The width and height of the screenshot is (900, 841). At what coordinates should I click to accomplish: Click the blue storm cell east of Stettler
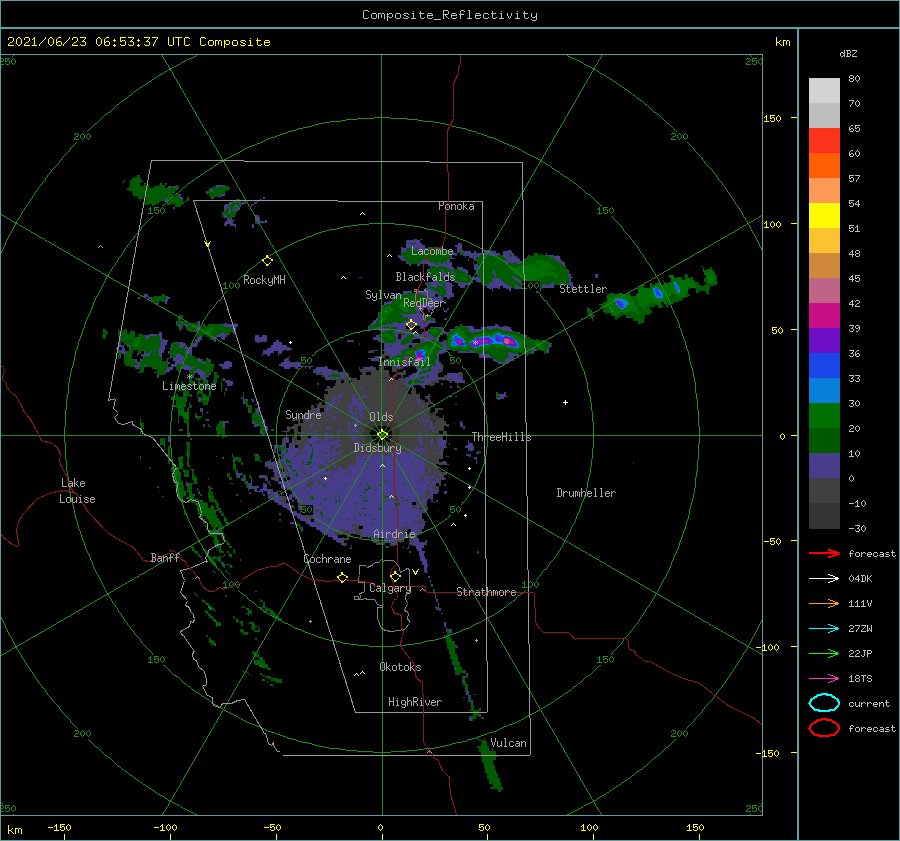coord(622,303)
